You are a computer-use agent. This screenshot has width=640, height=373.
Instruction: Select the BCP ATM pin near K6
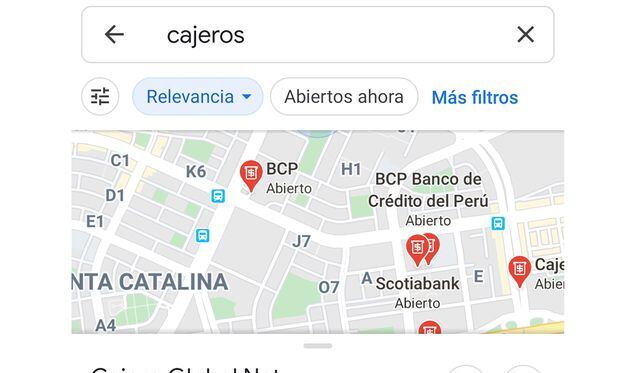tap(251, 176)
